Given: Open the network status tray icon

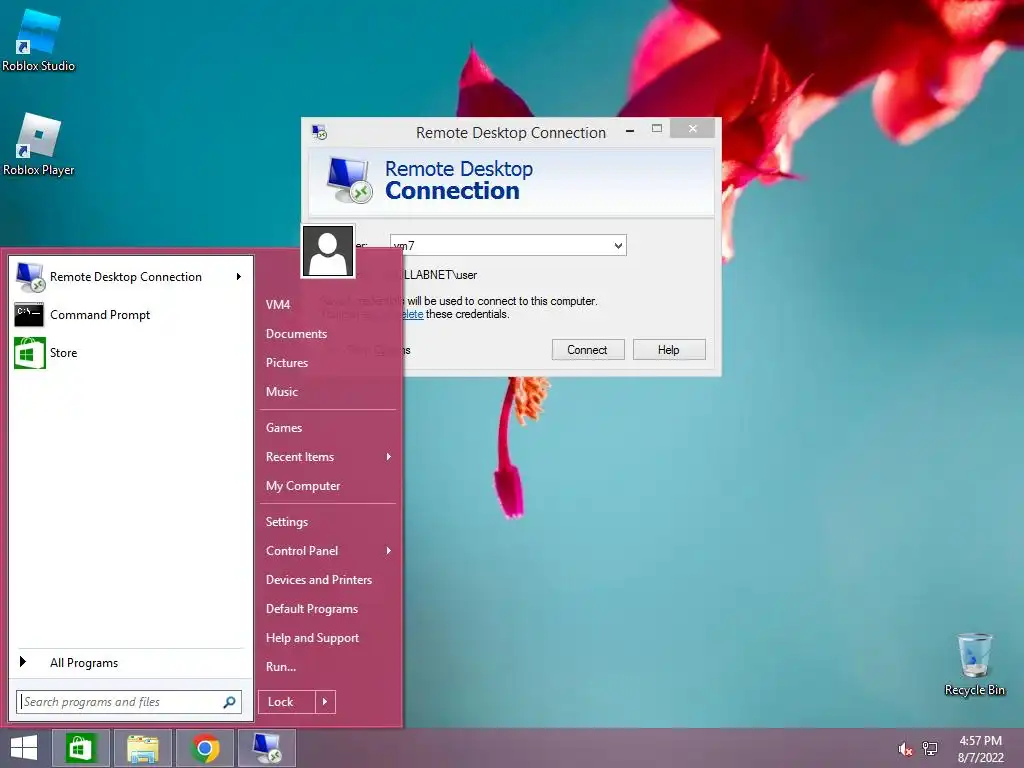Looking at the screenshot, I should point(929,749).
